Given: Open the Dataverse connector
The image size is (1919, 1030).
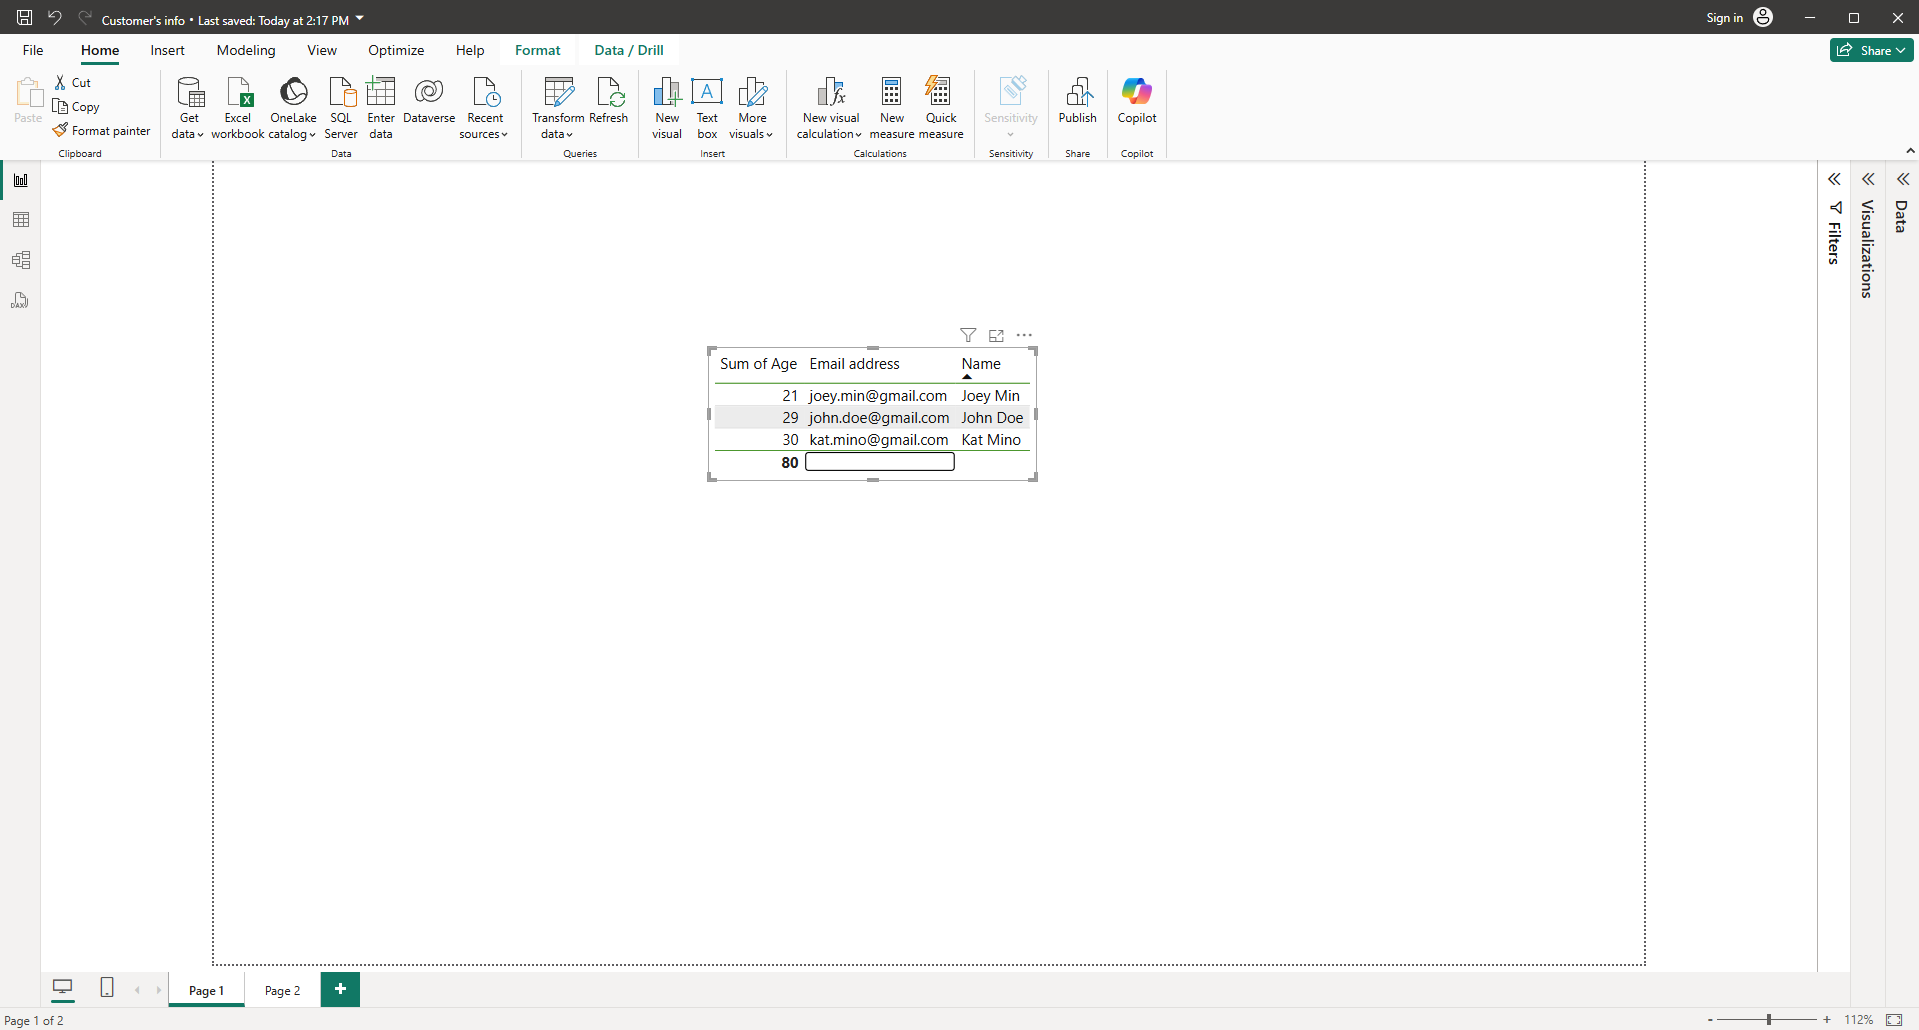Looking at the screenshot, I should (x=429, y=93).
